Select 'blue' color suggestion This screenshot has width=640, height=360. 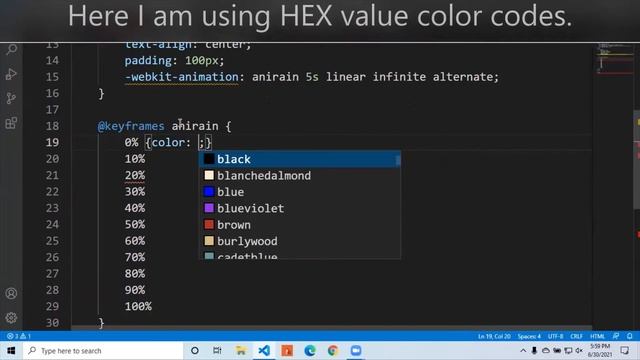click(300, 192)
